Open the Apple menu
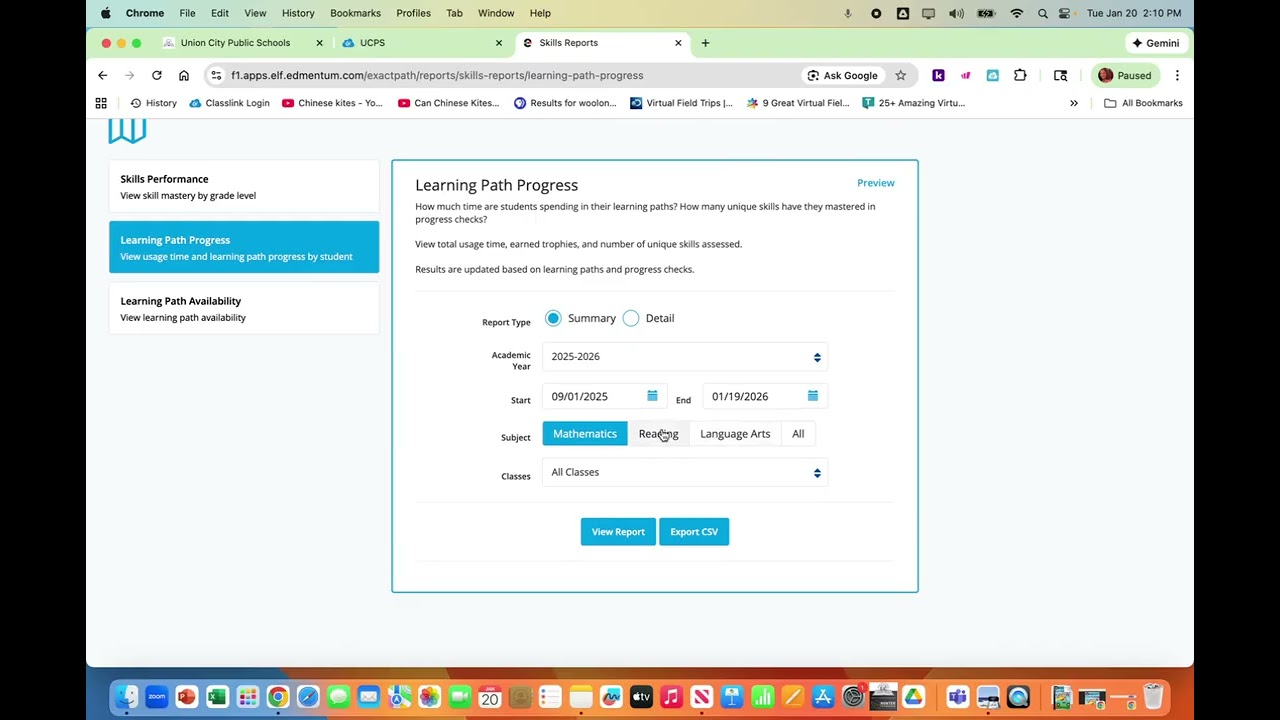 [x=105, y=13]
